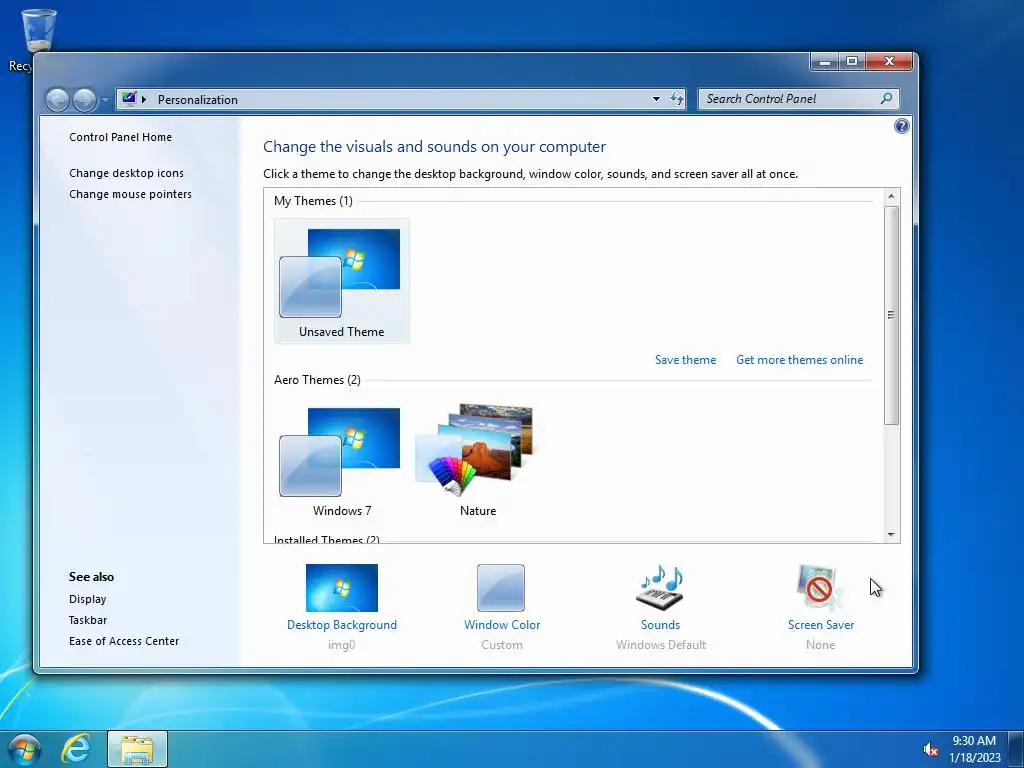
Task: Open recent pages dropdown next to Forward
Action: [x=105, y=100]
